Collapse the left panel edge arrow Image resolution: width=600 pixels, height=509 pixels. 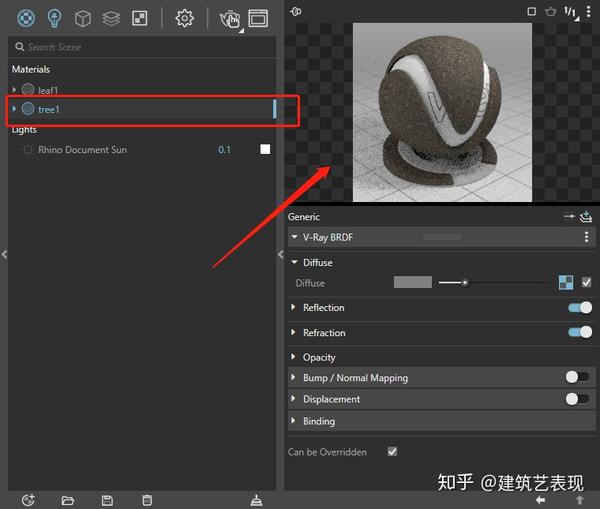click(x=4, y=254)
